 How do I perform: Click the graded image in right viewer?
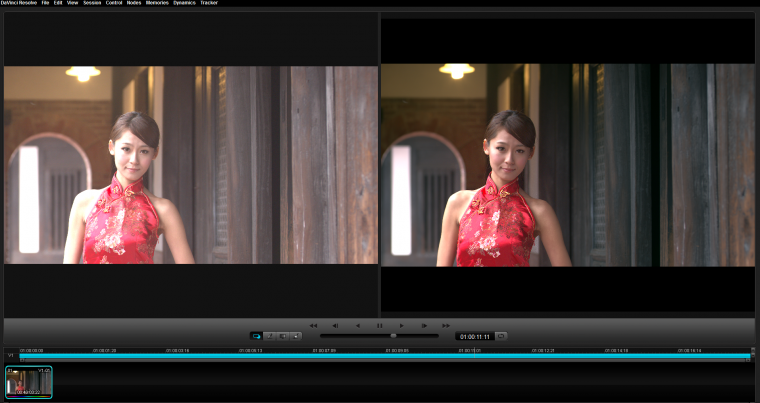pos(568,165)
